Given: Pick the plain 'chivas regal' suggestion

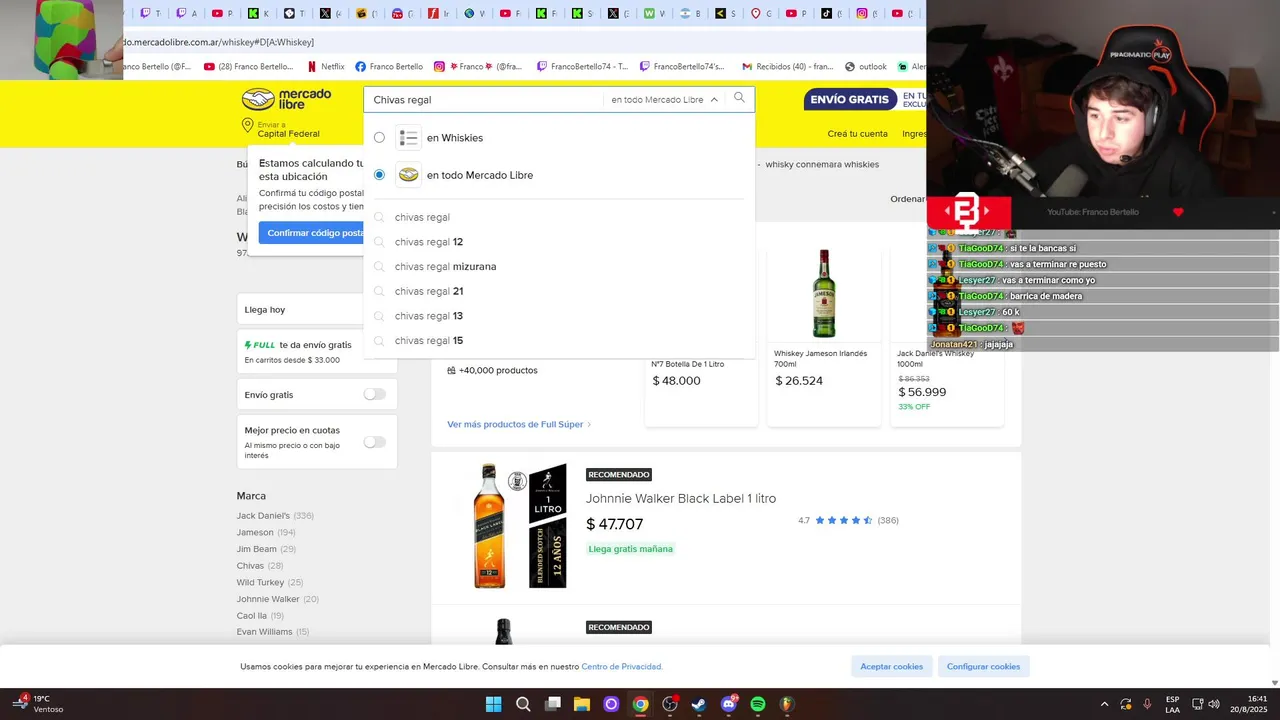Looking at the screenshot, I should (559, 217).
